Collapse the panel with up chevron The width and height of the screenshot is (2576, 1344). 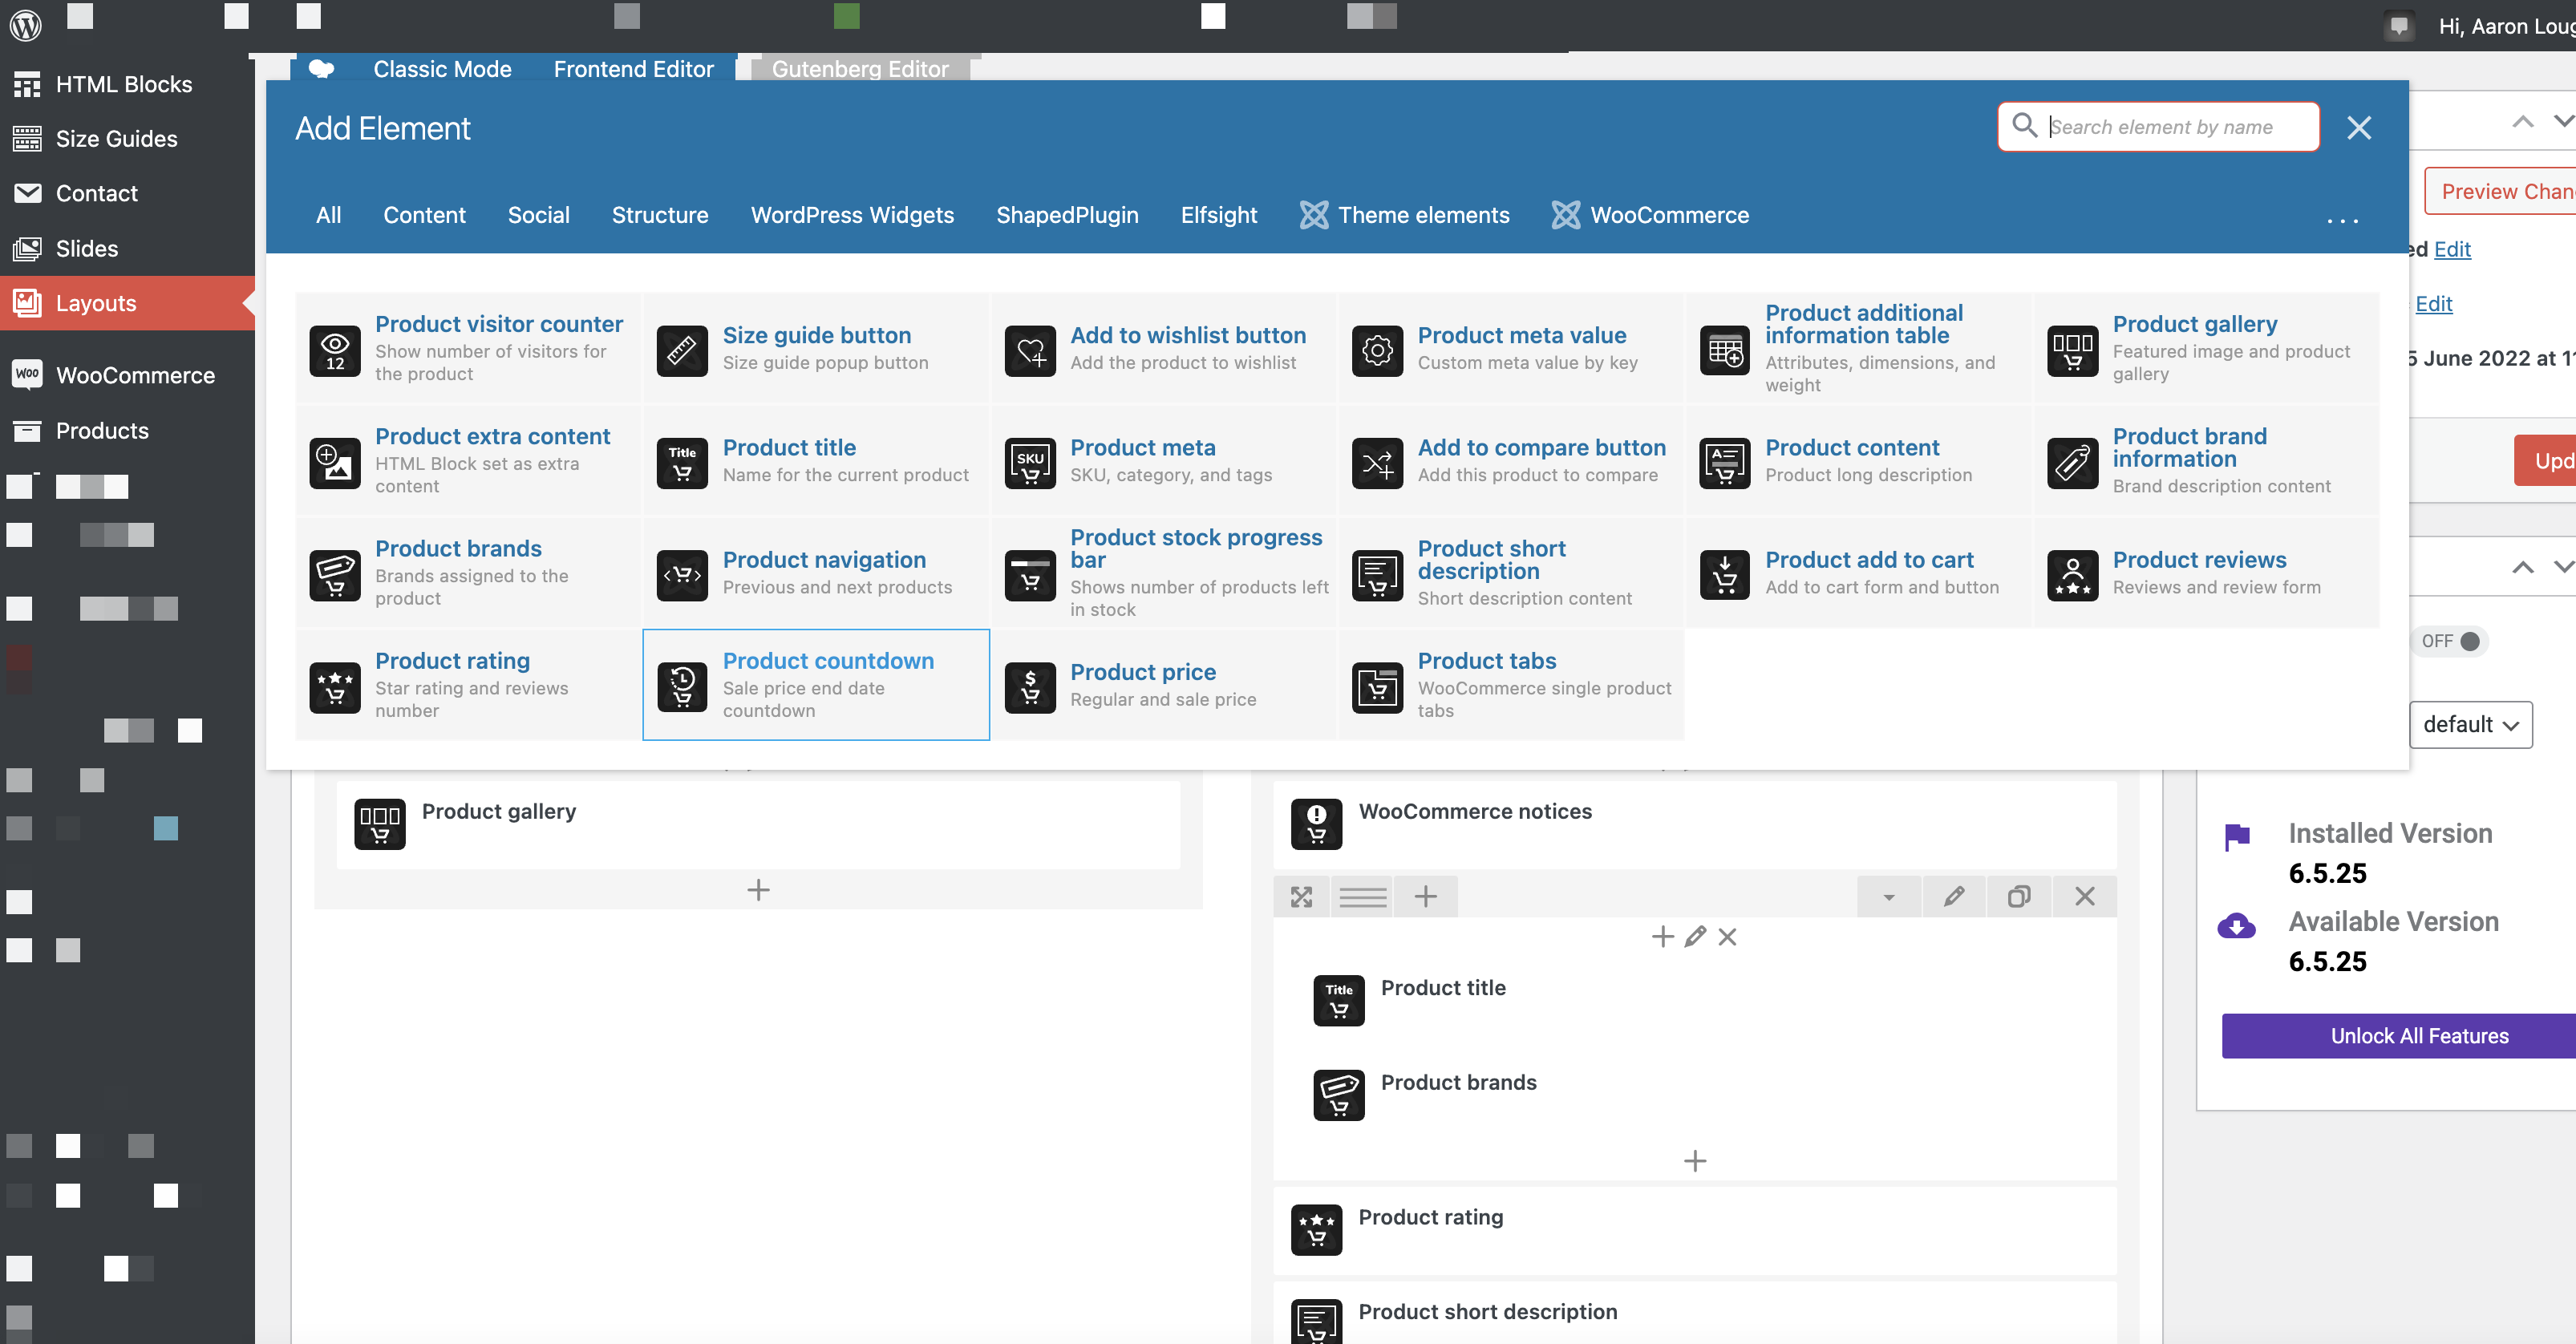tap(2522, 122)
